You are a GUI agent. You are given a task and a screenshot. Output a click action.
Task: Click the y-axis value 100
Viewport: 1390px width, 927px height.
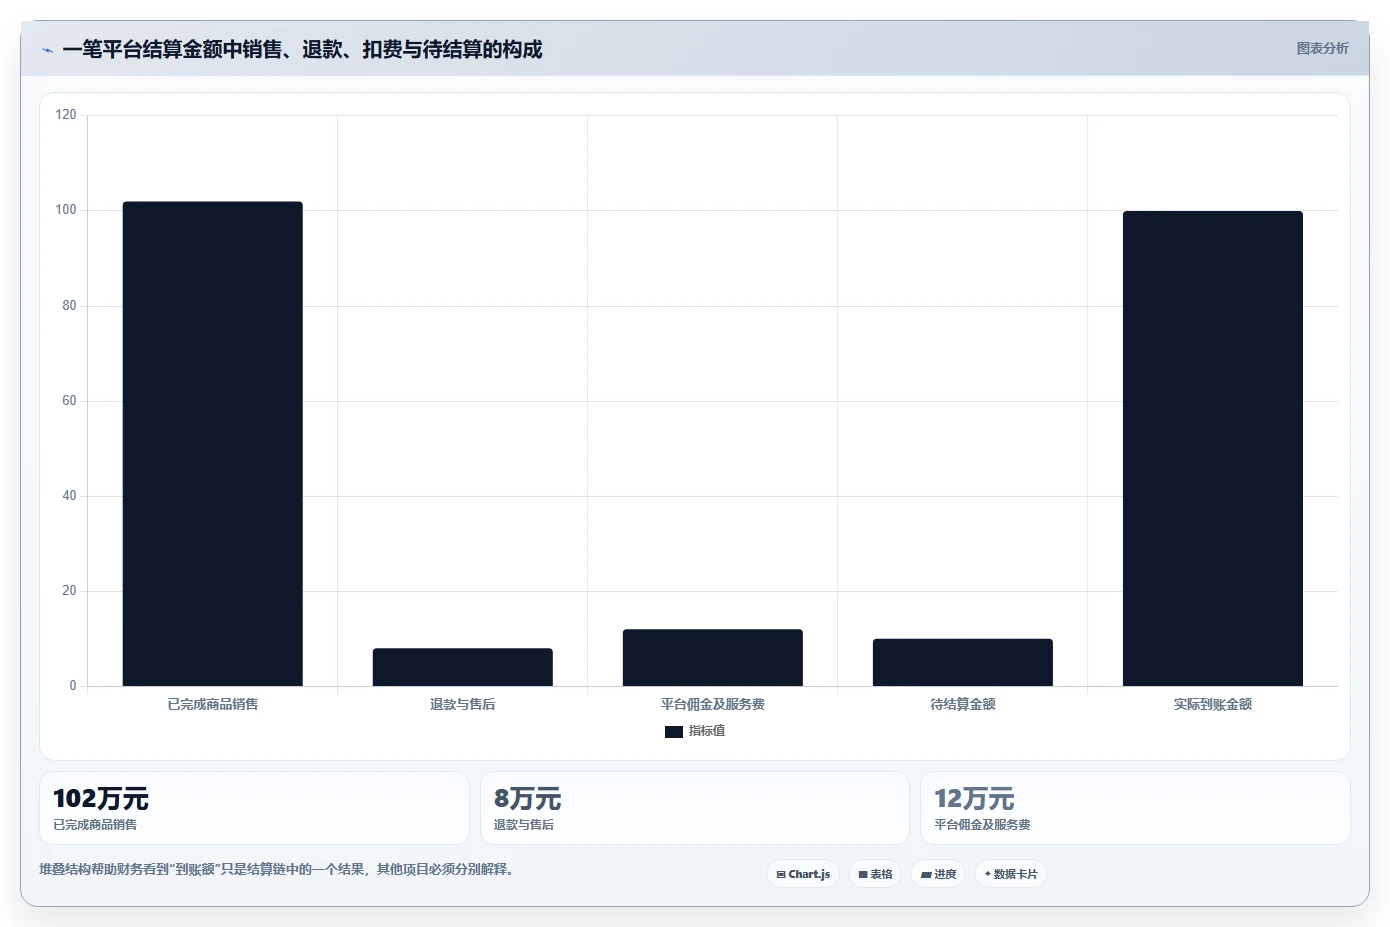click(x=66, y=210)
